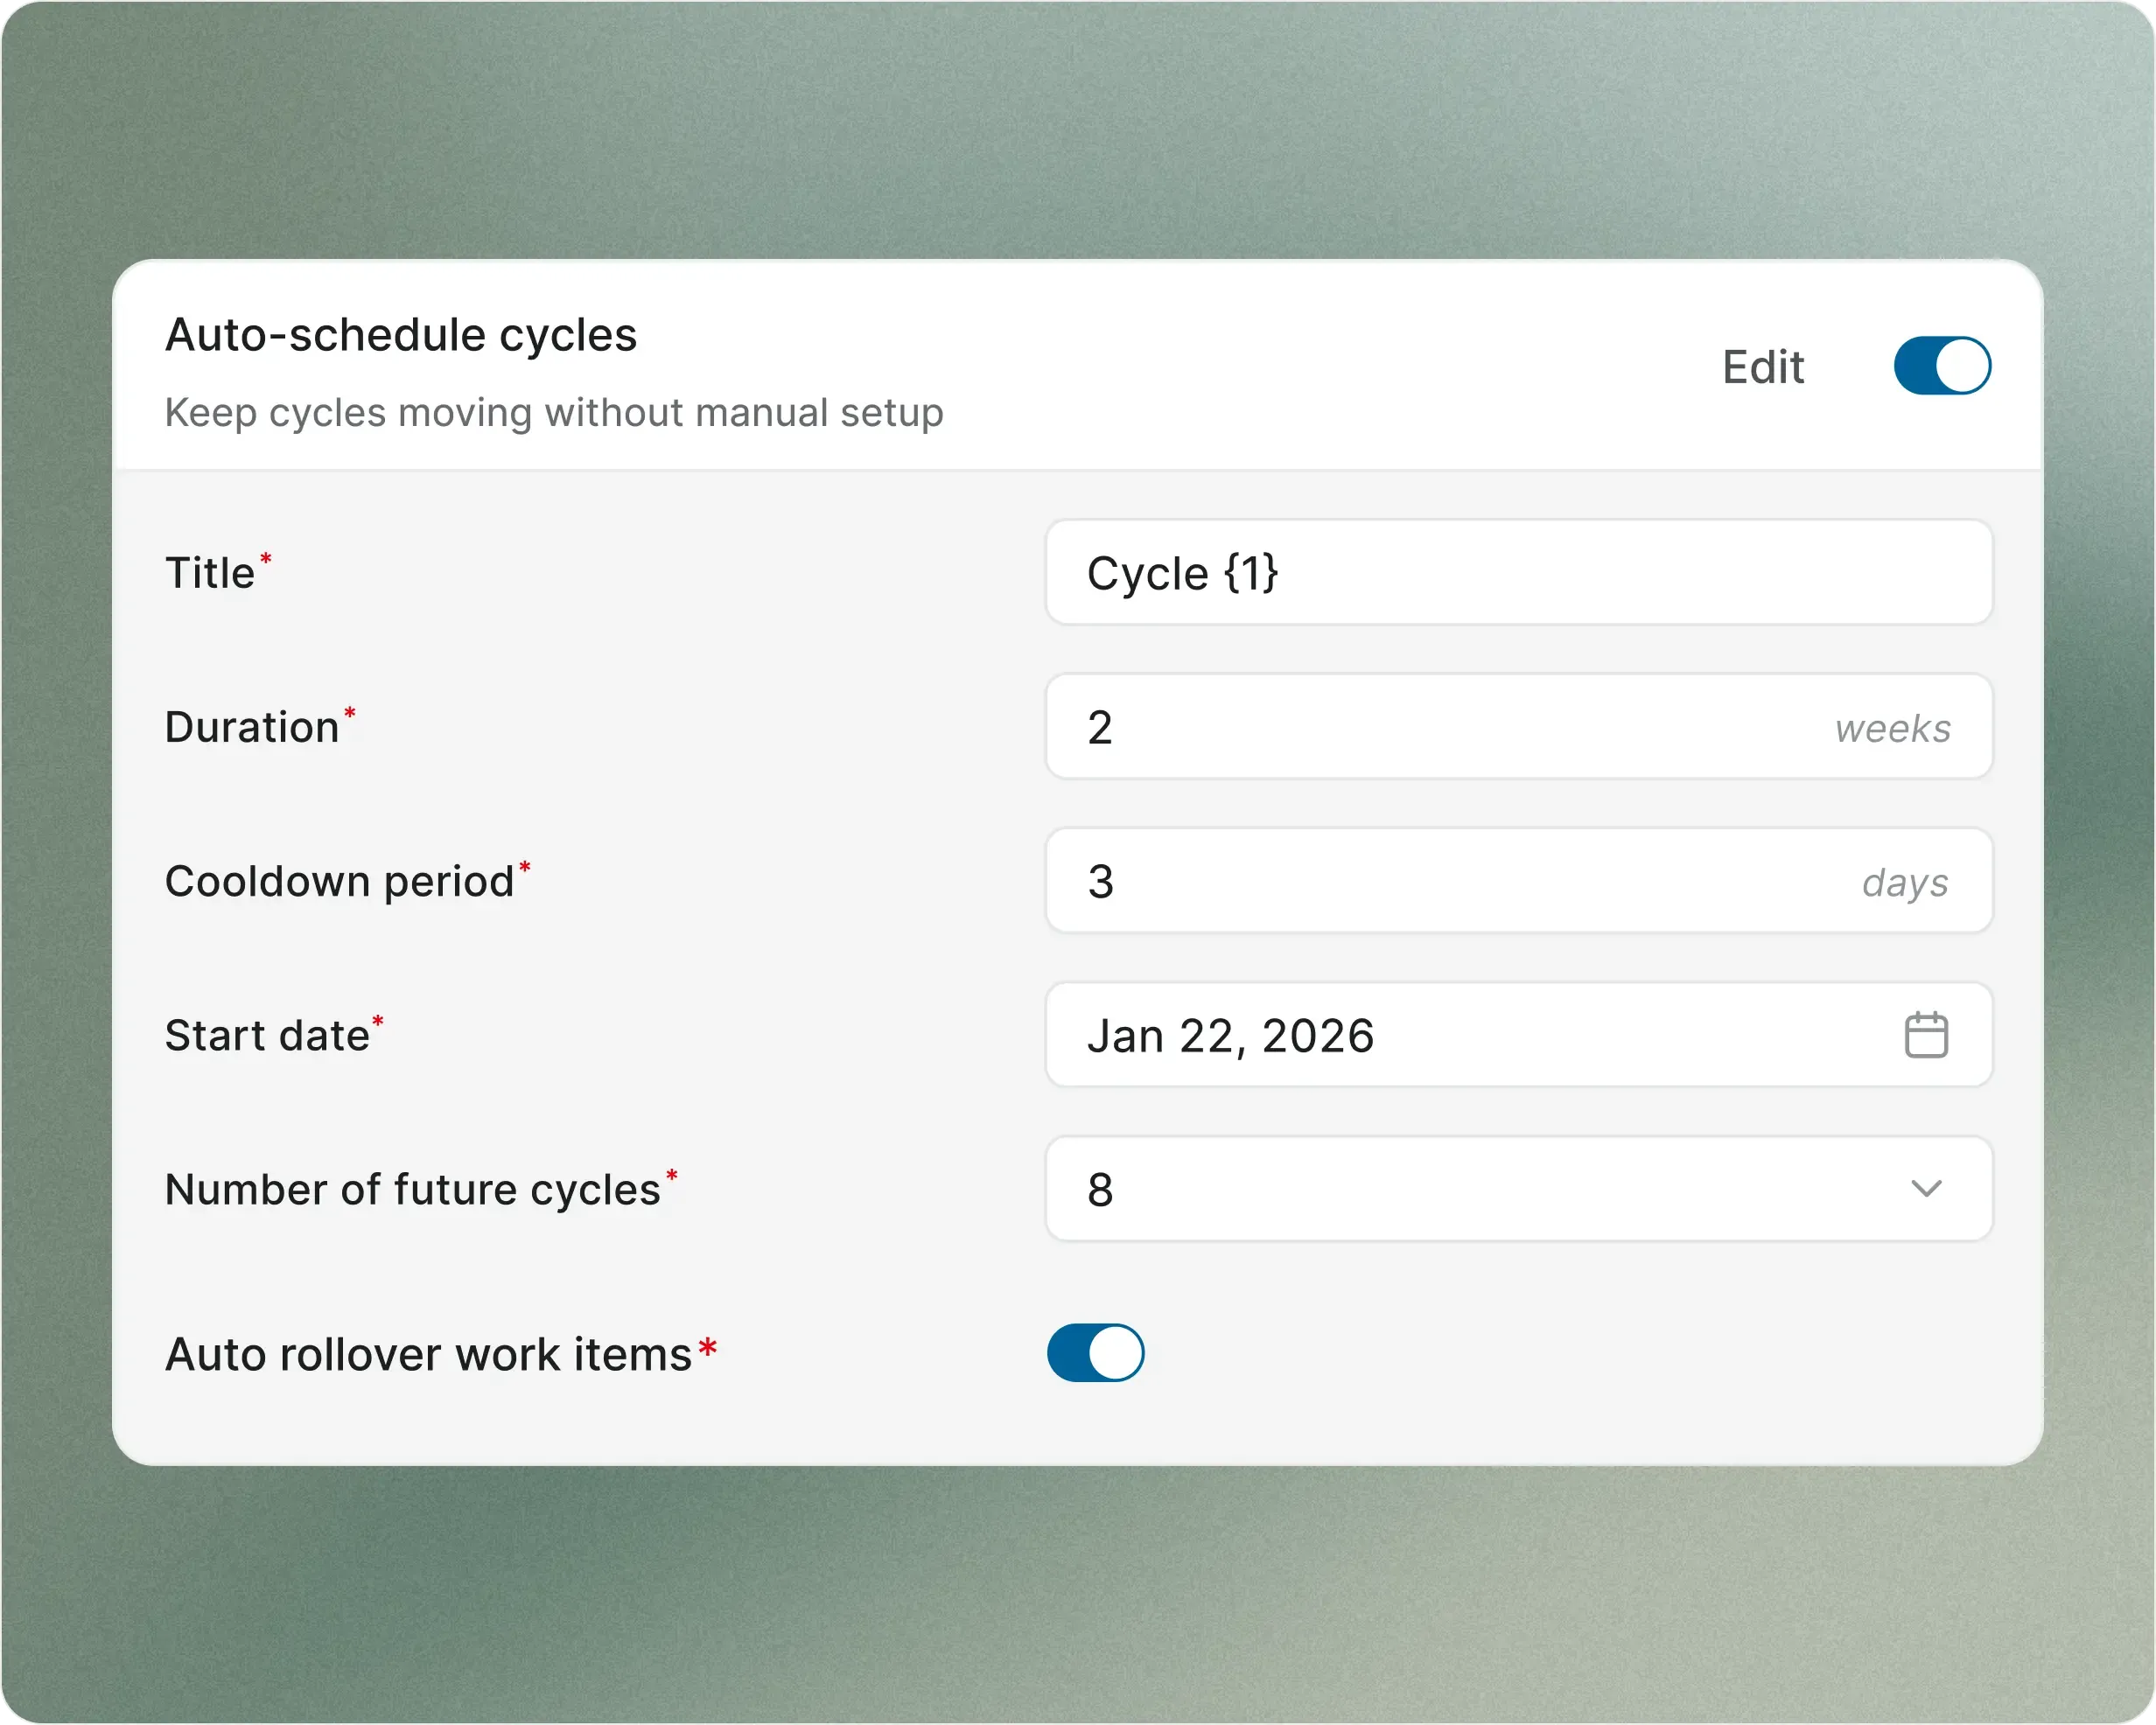Click the Jan 22, 2026 date field
Screen dimensions: 2156x1725
pyautogui.click(x=1232, y=1035)
